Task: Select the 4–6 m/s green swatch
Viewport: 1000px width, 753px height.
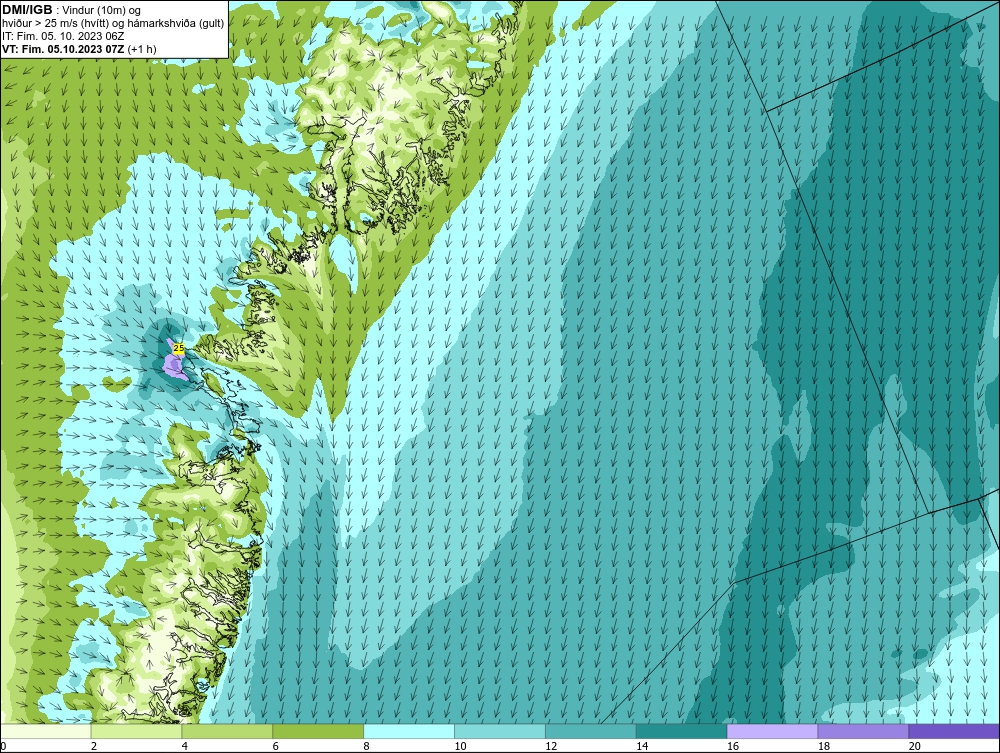Action: point(227,731)
